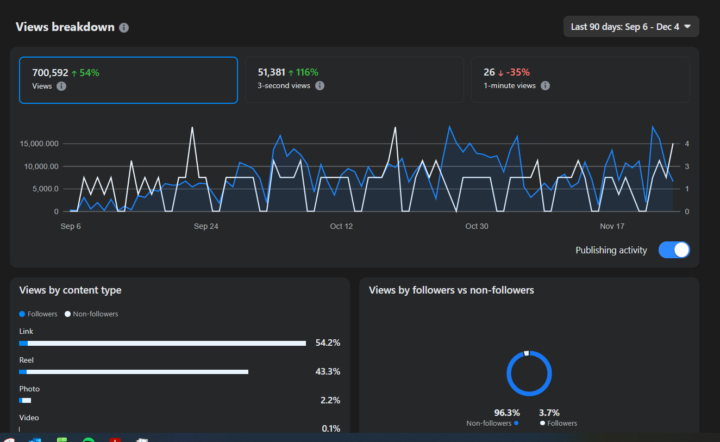The height and width of the screenshot is (442, 720).
Task: Click the 10,000.00 y-axis label
Action: tap(41, 166)
